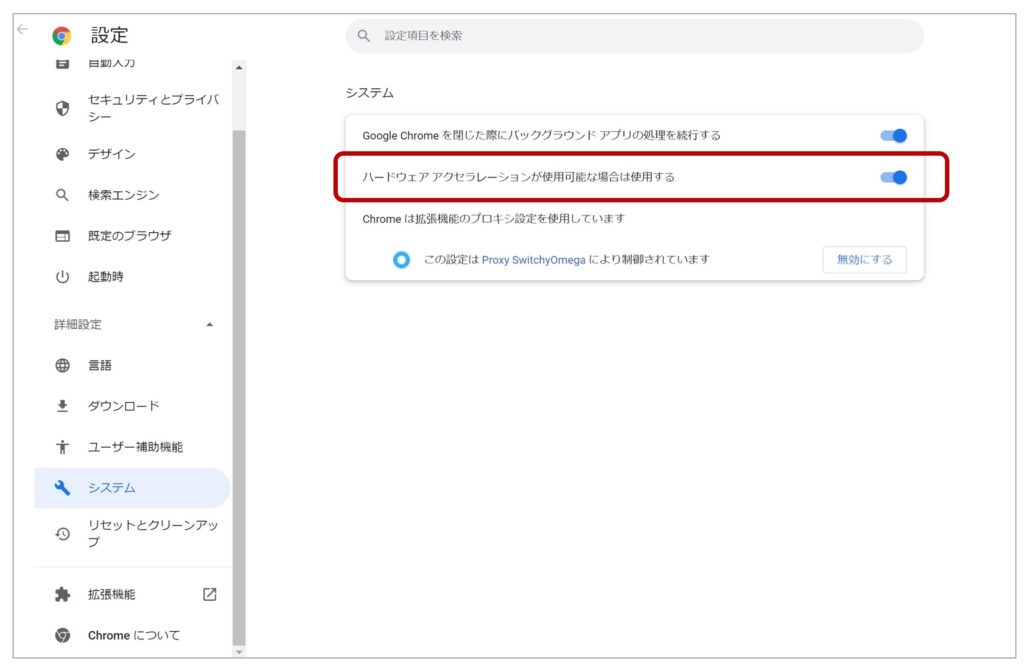Toggle background apps setting when Chrome closes
This screenshot has height=668, width=1024.
893,136
